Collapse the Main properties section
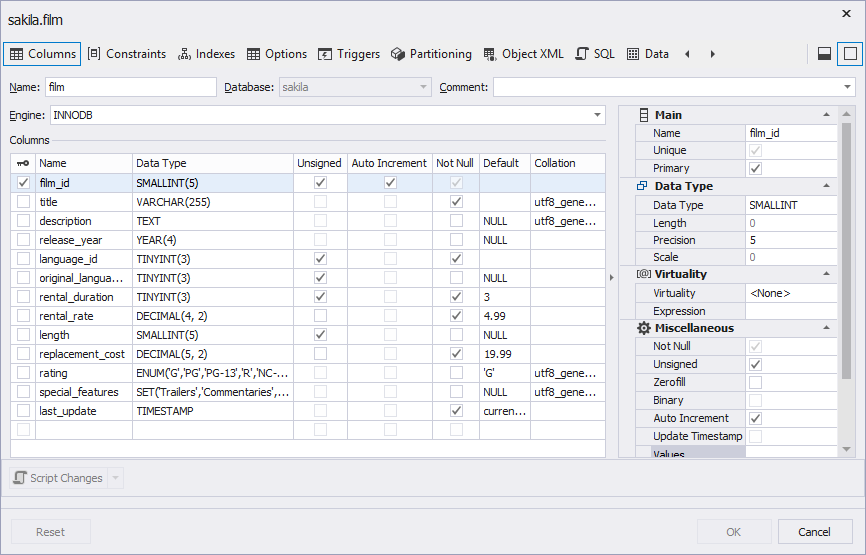Image resolution: width=866 pixels, height=555 pixels. coord(826,115)
